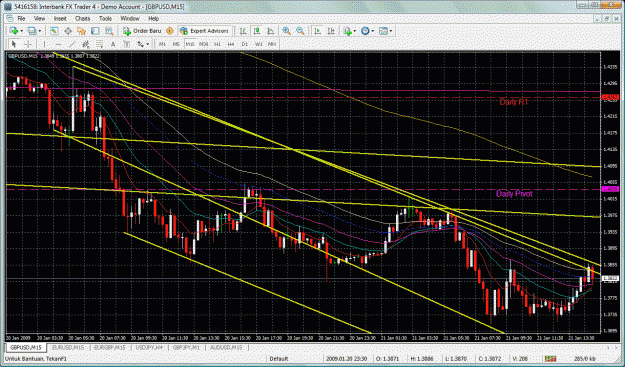The image size is (625, 367).
Task: Click the Default profile in status bar
Action: click(x=279, y=359)
